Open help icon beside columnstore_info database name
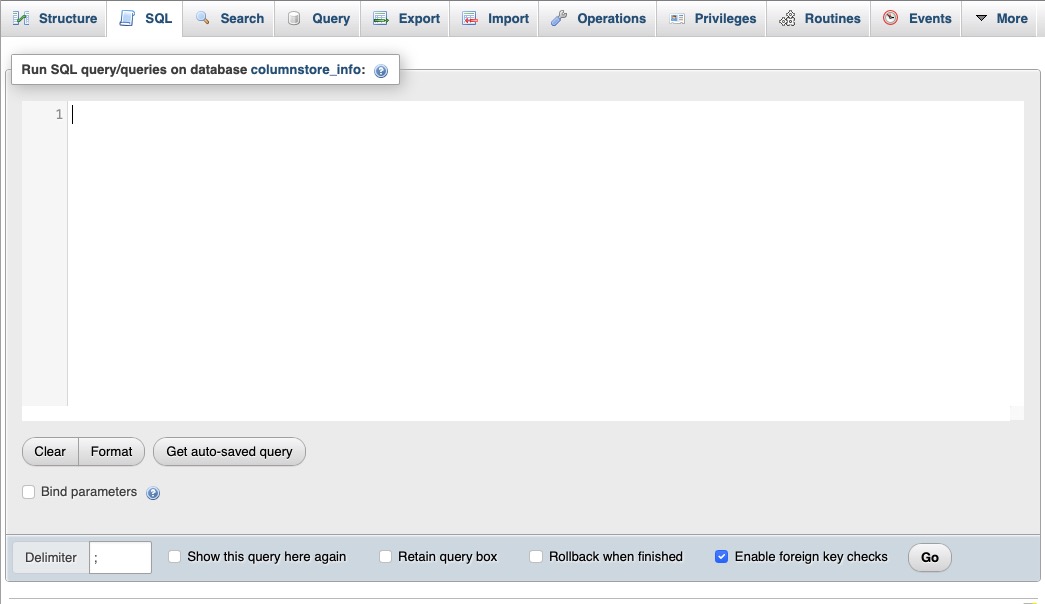The image size is (1045, 604). click(379, 70)
